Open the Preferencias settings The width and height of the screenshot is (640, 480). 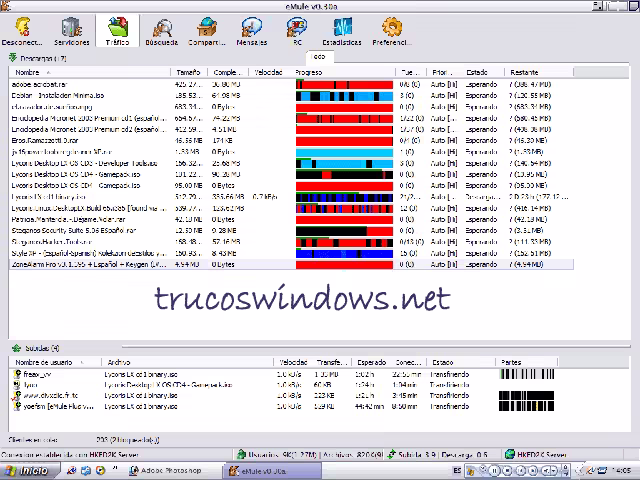tap(392, 31)
